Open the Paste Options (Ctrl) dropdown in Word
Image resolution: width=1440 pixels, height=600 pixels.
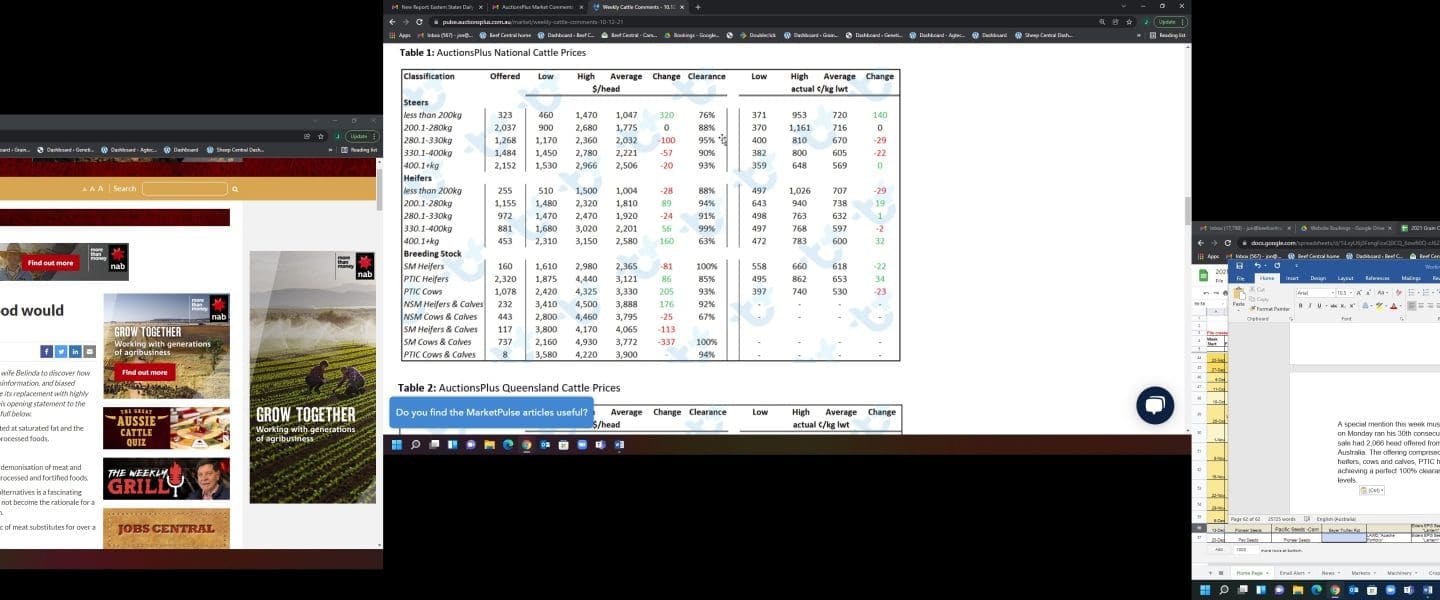coord(1371,490)
